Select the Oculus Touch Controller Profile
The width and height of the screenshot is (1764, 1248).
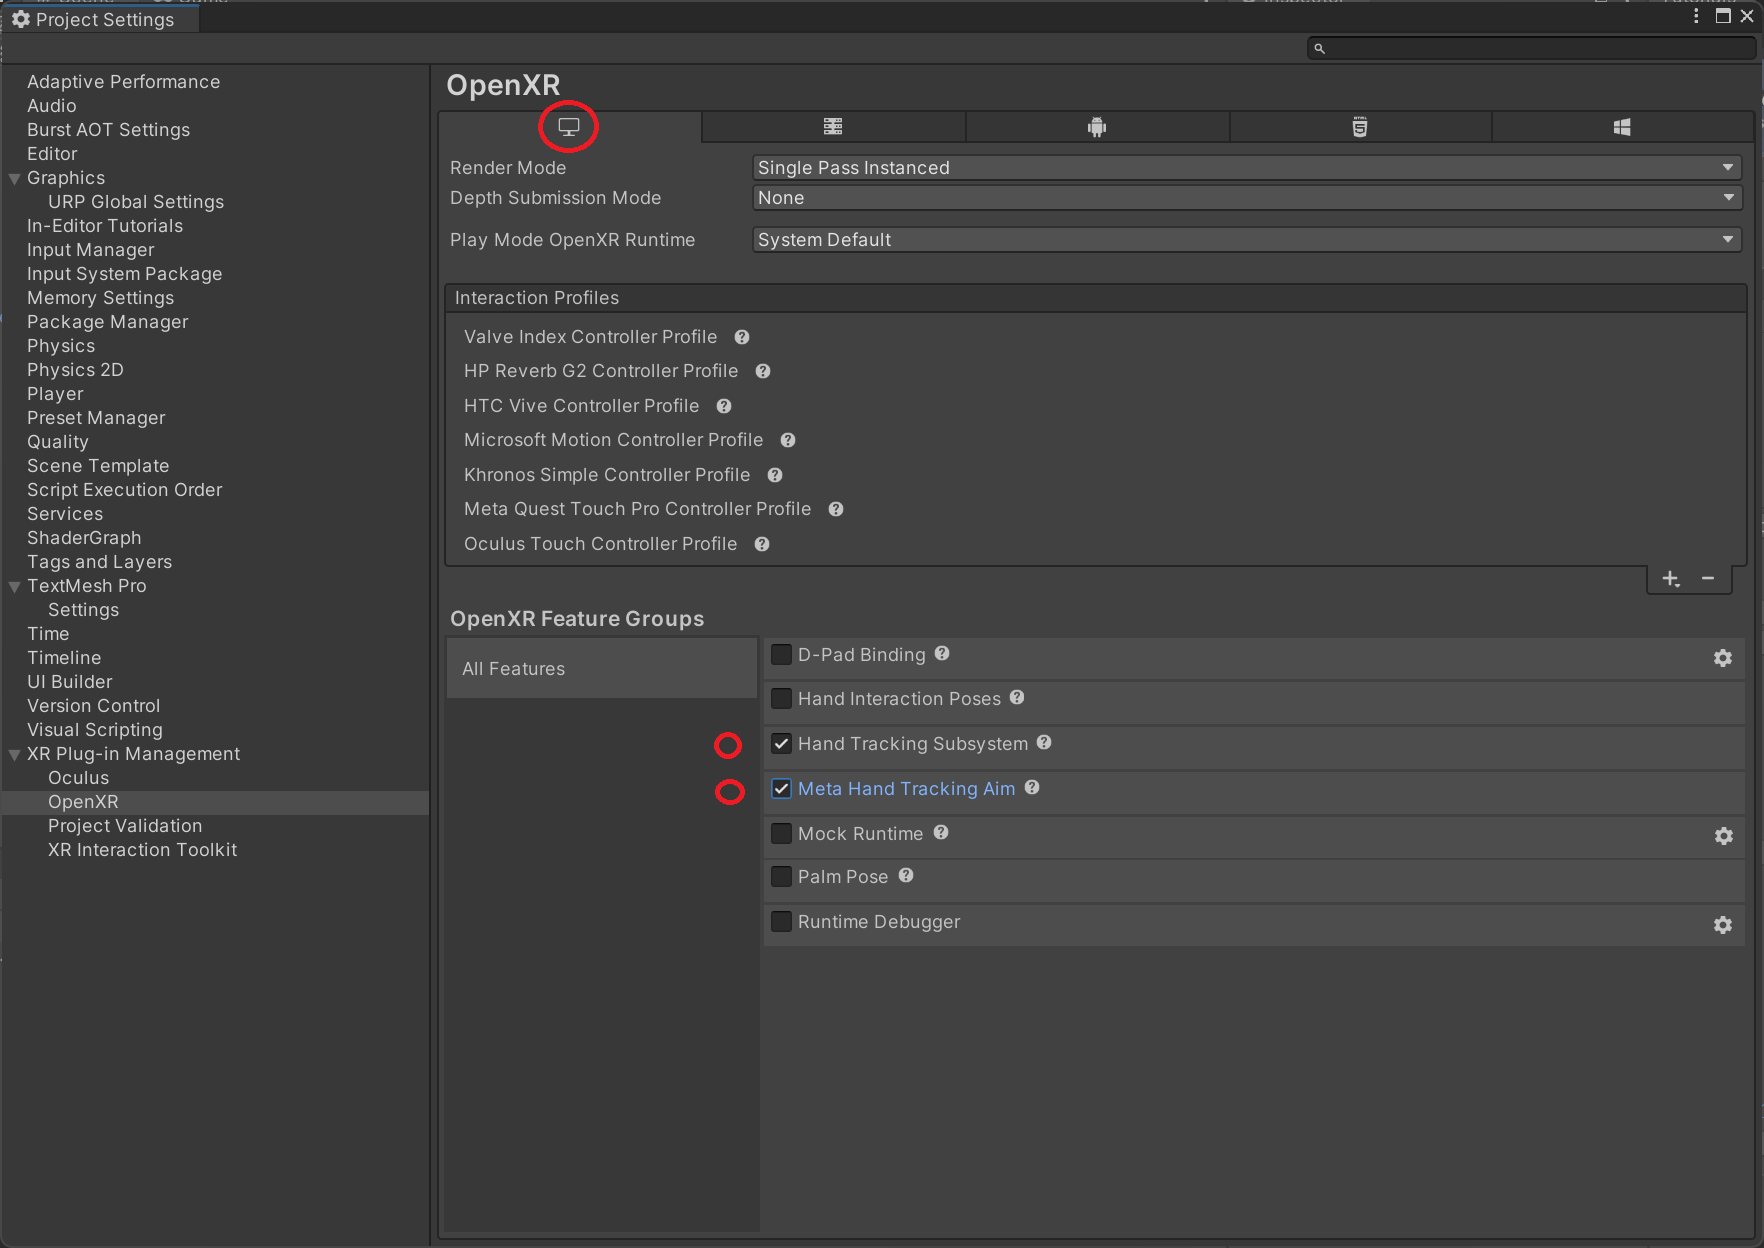click(600, 544)
